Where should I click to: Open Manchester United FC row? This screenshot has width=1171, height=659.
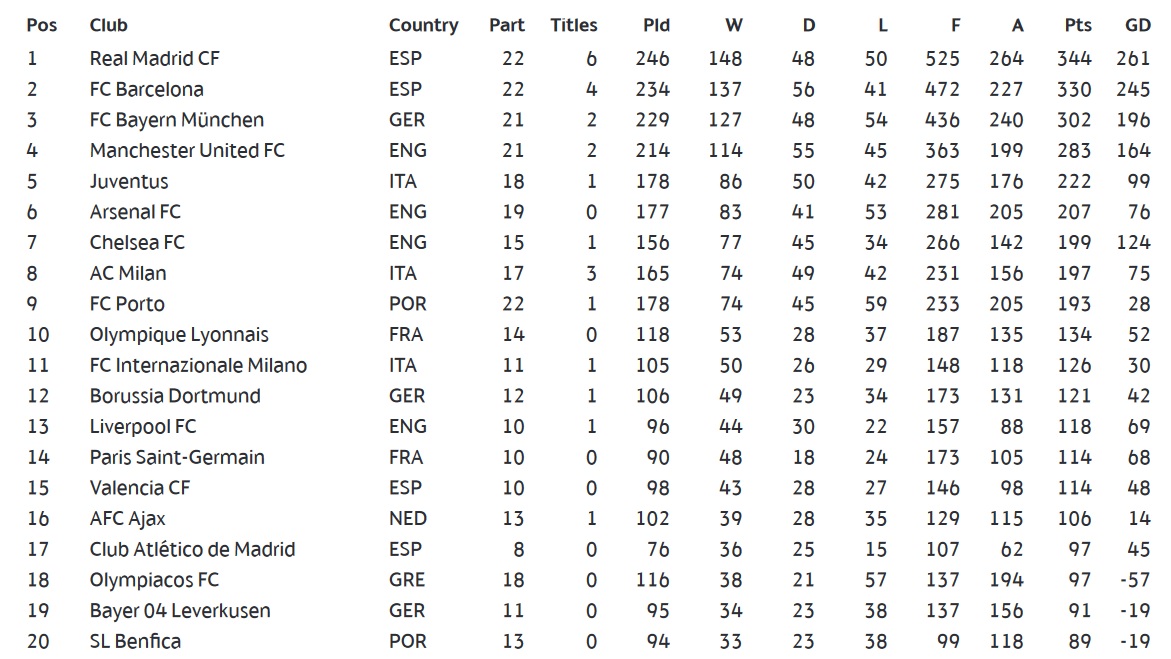click(187, 150)
